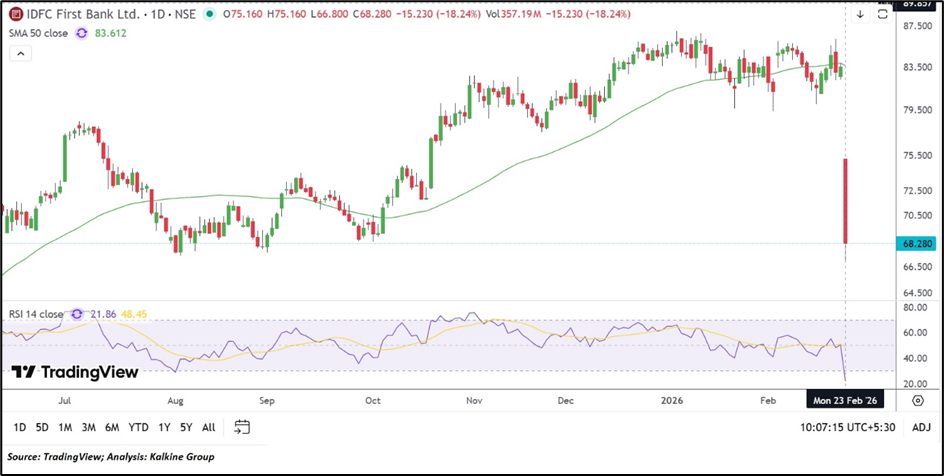Click the purple SMA 50 refresh icon
The width and height of the screenshot is (944, 476).
pyautogui.click(x=82, y=33)
